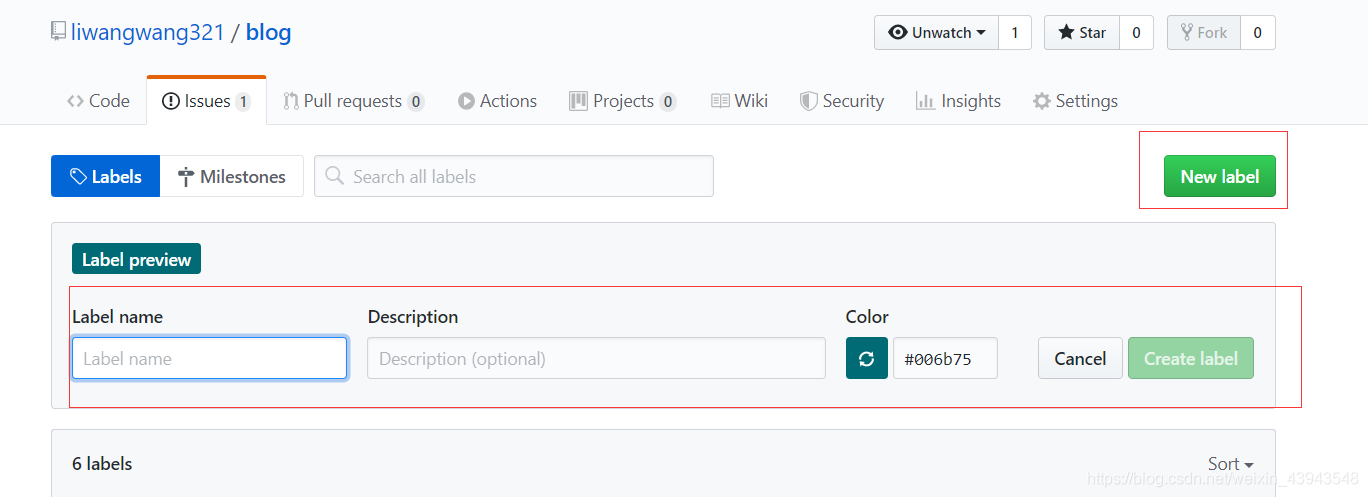Viewport: 1368px width, 497px height.
Task: Click the Projects count badge 0
Action: point(668,101)
